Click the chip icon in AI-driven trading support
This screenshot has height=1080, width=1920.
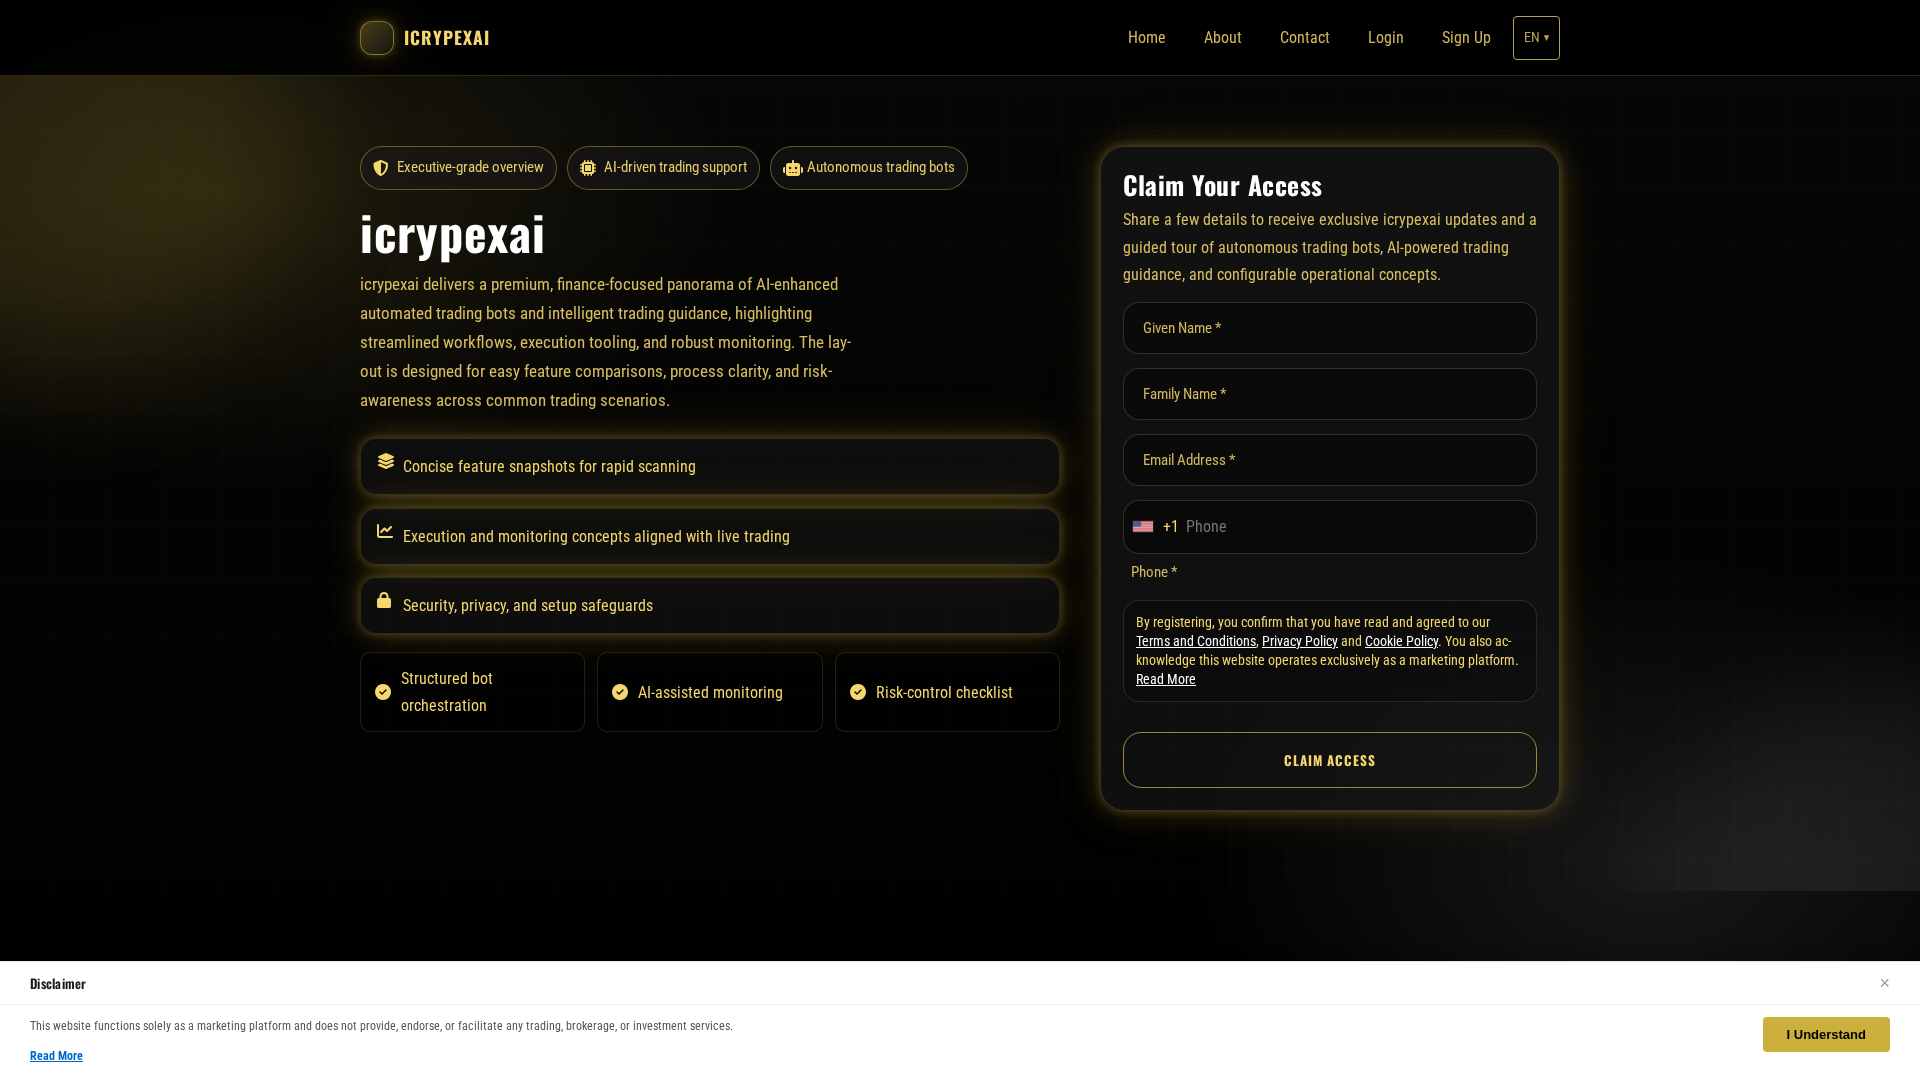[588, 168]
